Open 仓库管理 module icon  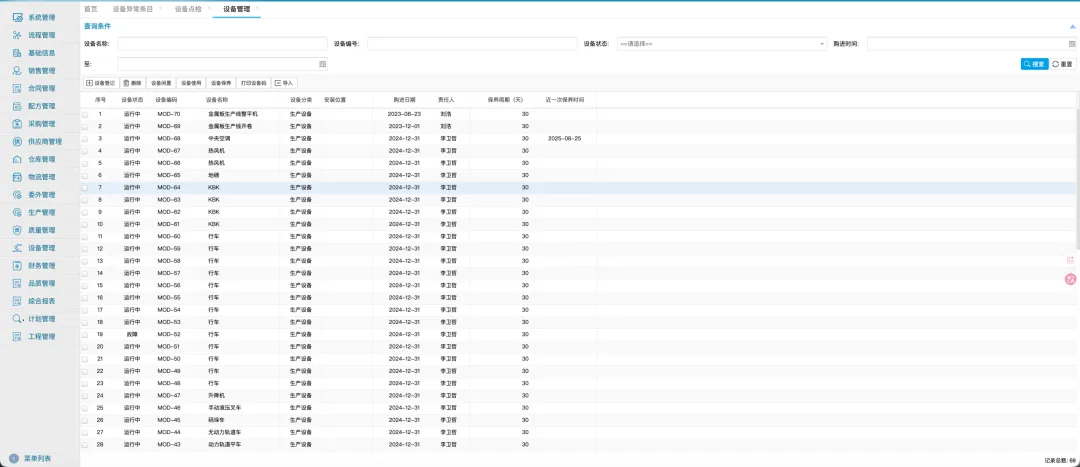[18, 159]
